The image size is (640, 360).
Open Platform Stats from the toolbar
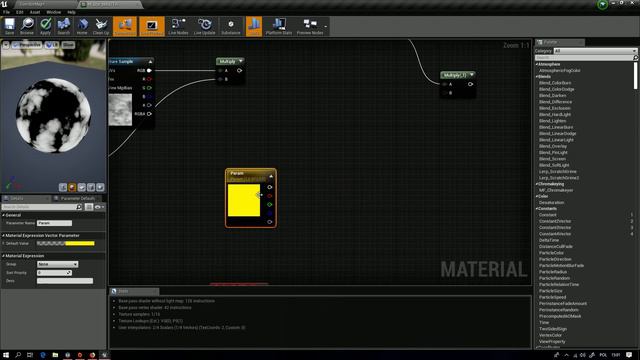pos(279,27)
